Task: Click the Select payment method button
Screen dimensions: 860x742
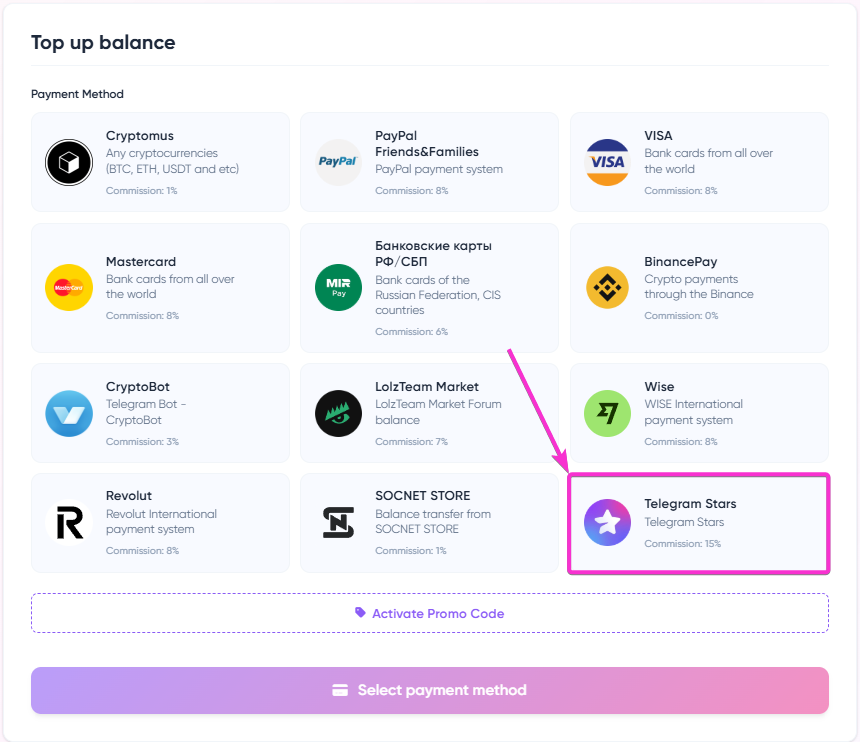Action: [x=429, y=690]
